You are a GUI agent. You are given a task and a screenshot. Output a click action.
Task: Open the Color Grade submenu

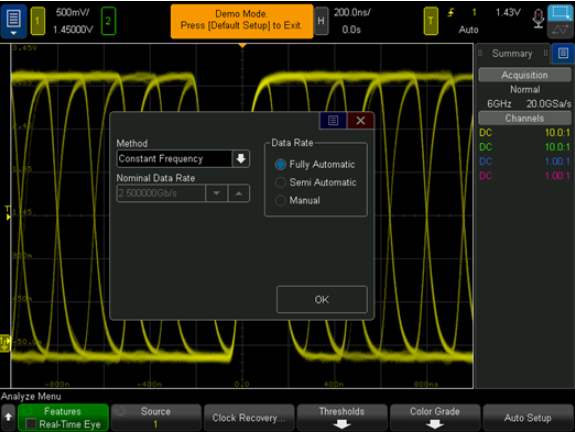[x=435, y=417]
